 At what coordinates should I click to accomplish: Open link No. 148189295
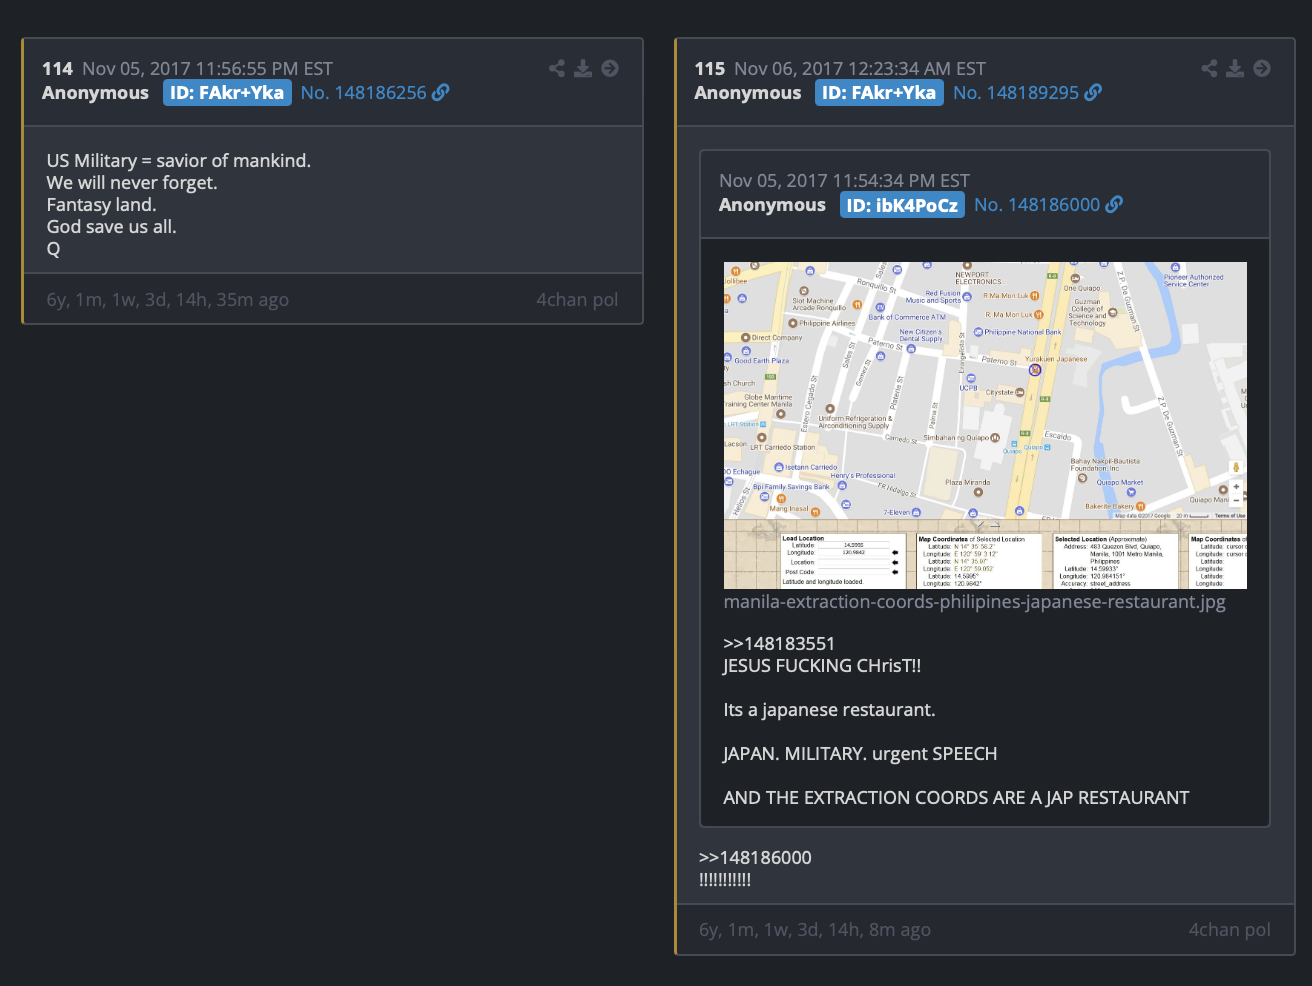(x=1027, y=93)
